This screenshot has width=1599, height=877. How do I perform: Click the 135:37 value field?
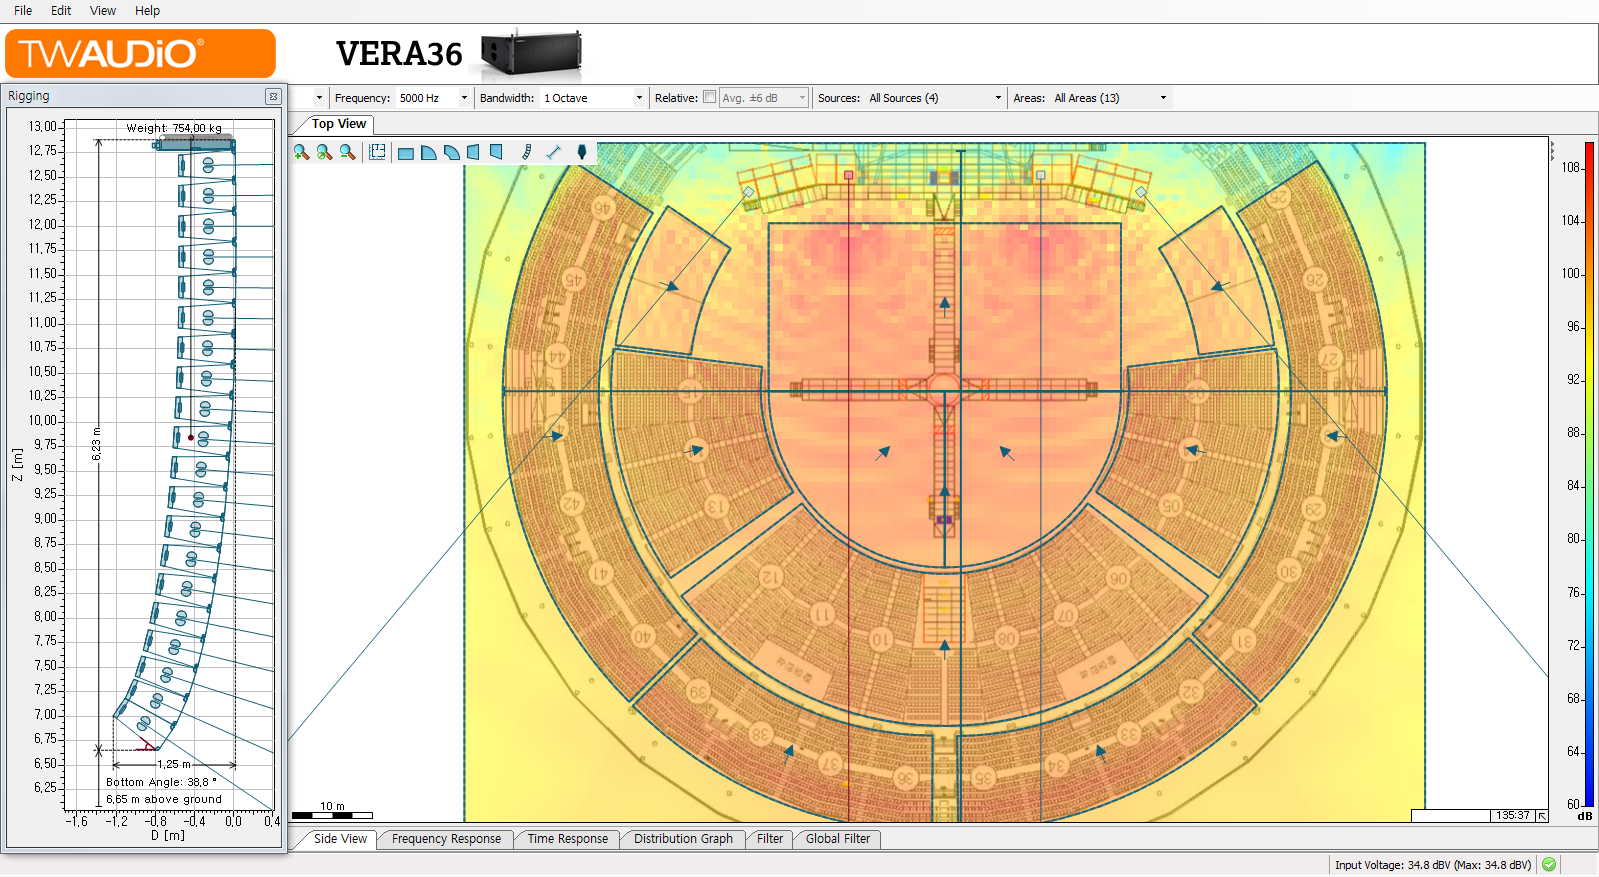1512,816
